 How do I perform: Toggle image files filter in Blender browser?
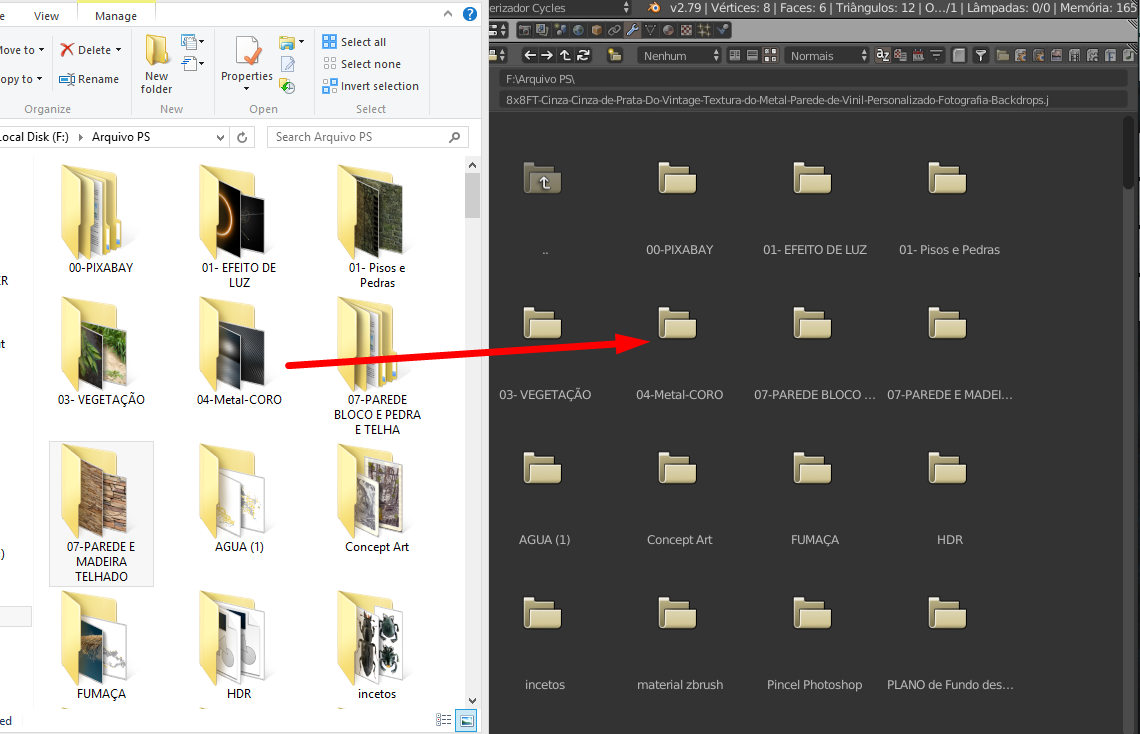pos(1056,55)
